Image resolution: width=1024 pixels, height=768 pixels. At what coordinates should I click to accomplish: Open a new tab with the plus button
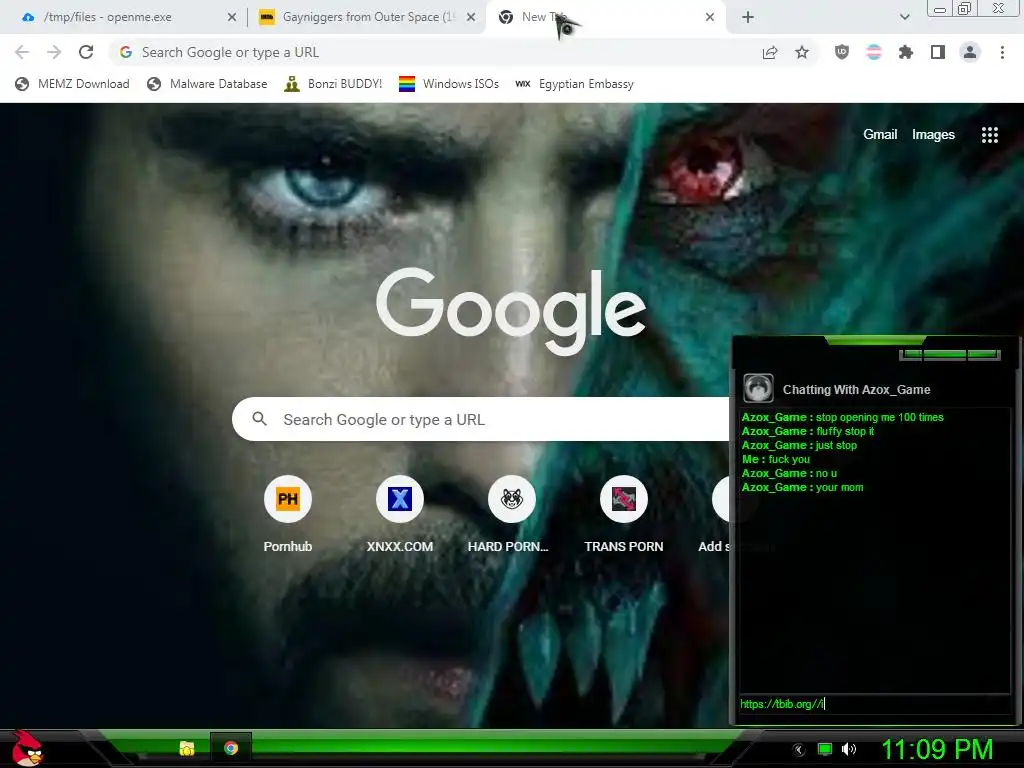748,17
